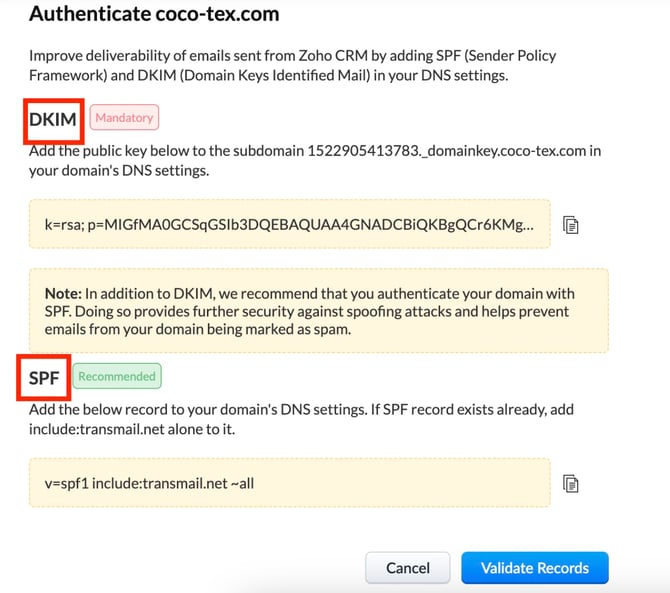
Task: Copy the SPF record icon
Action: 570,484
